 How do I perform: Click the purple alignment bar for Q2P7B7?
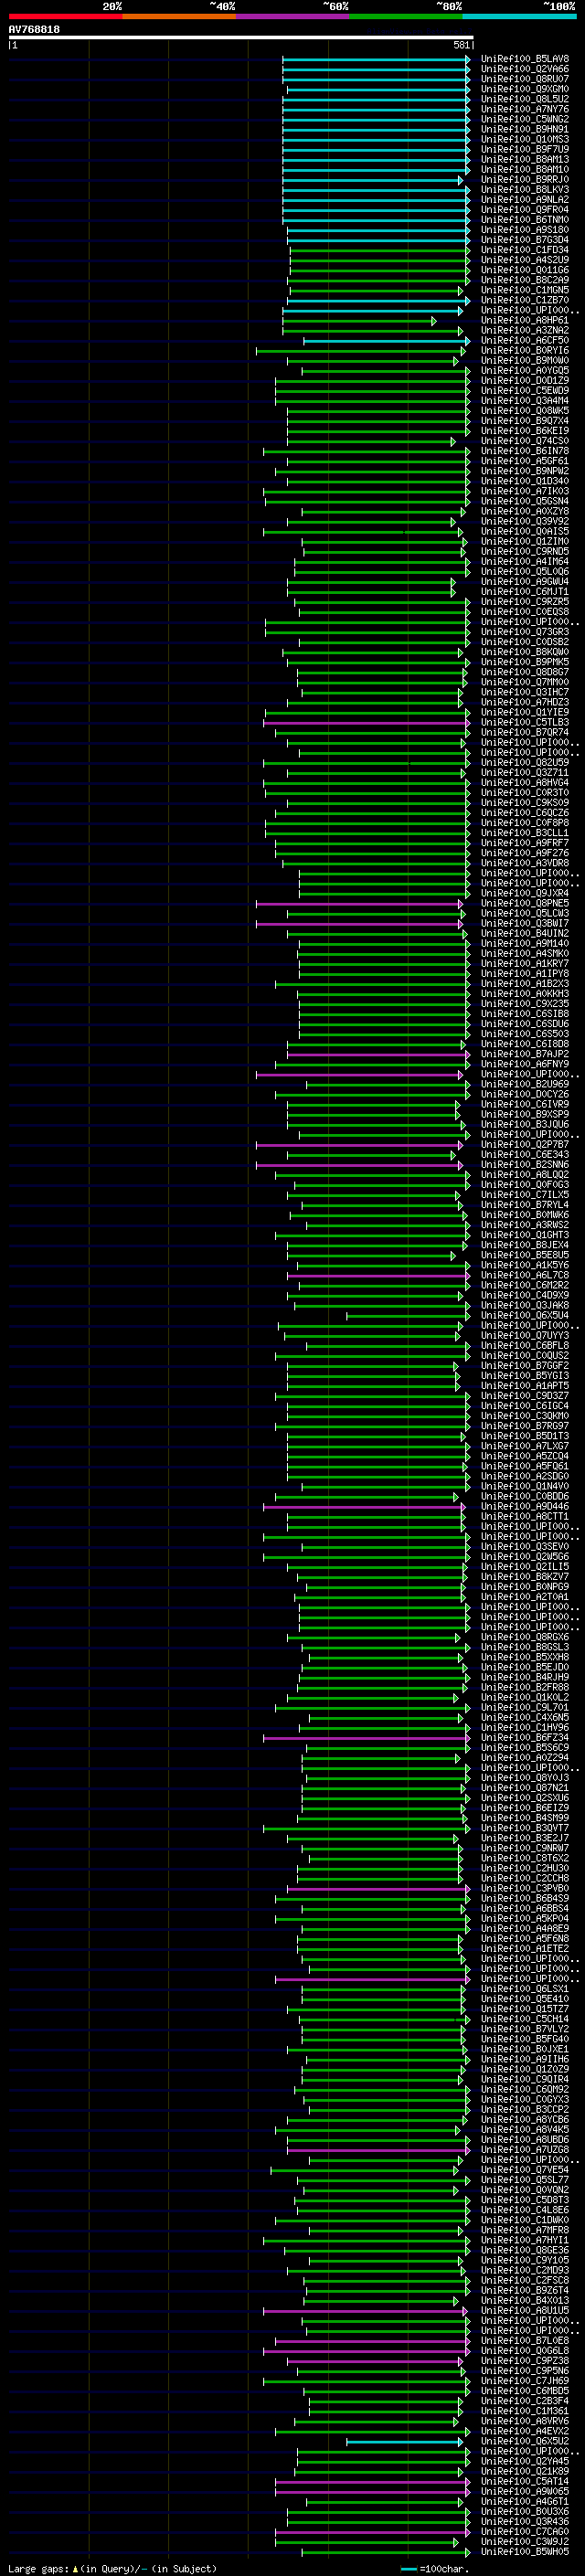[360, 1145]
